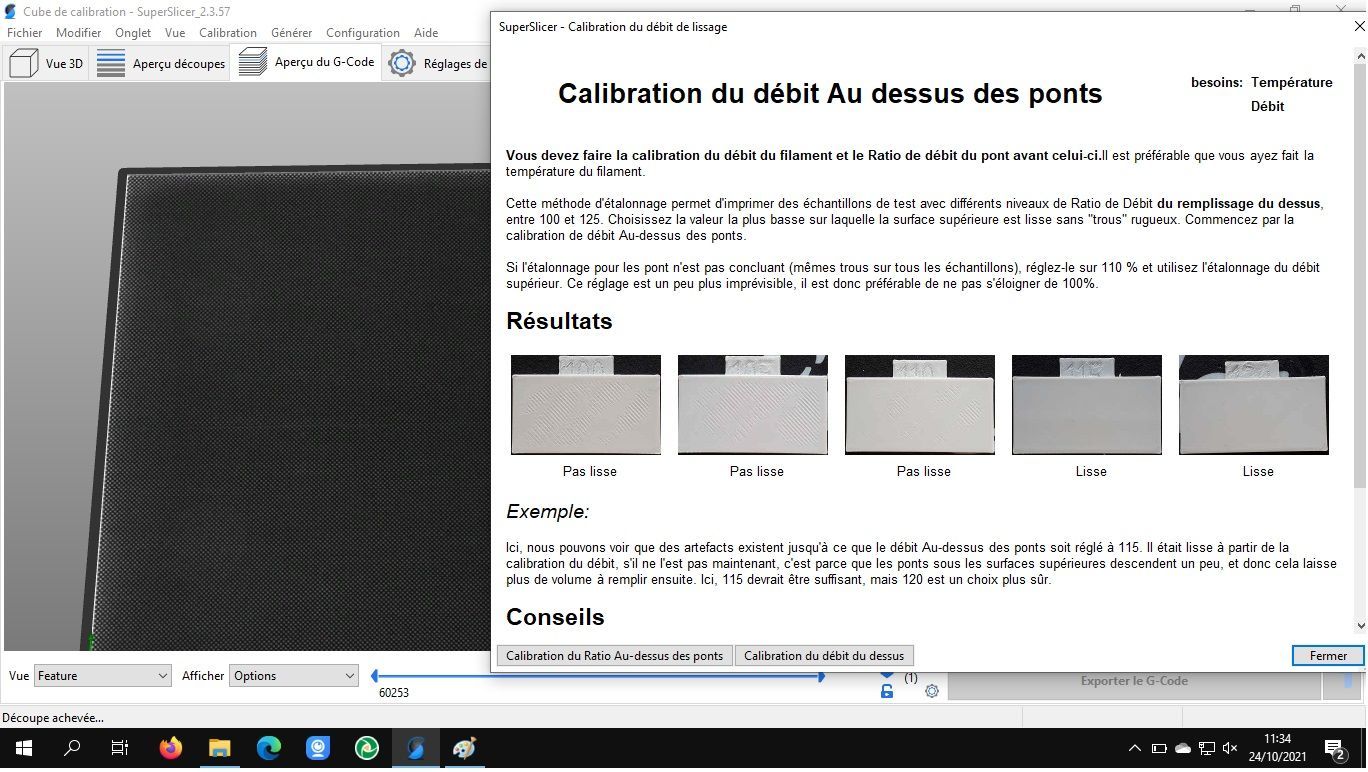Click the green circular app icon in taskbar
This screenshot has width=1368, height=772.
pos(367,748)
